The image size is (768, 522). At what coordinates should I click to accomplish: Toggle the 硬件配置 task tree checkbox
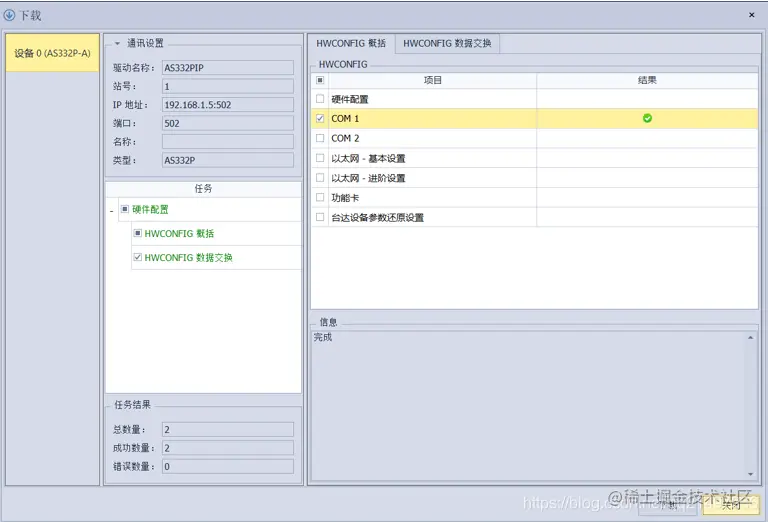pyautogui.click(x=125, y=209)
